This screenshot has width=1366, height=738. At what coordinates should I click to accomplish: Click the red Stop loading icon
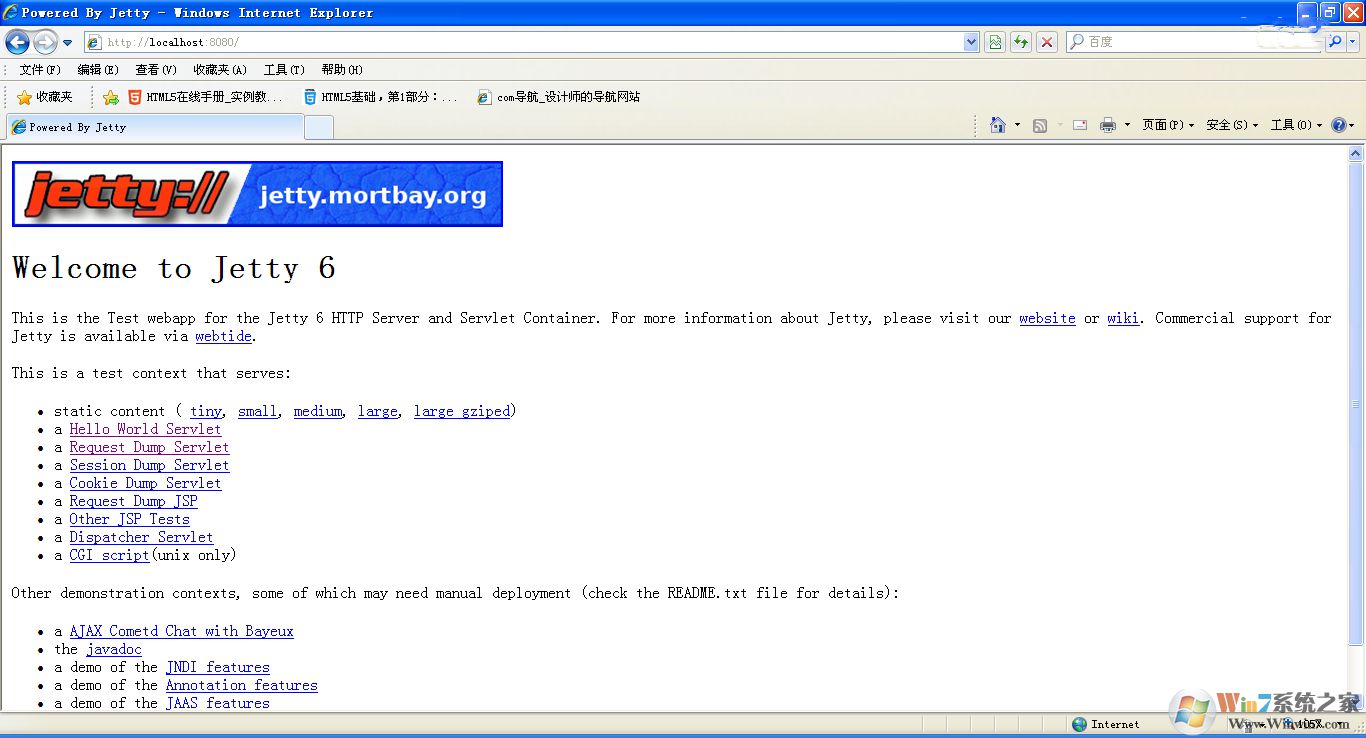[1047, 42]
